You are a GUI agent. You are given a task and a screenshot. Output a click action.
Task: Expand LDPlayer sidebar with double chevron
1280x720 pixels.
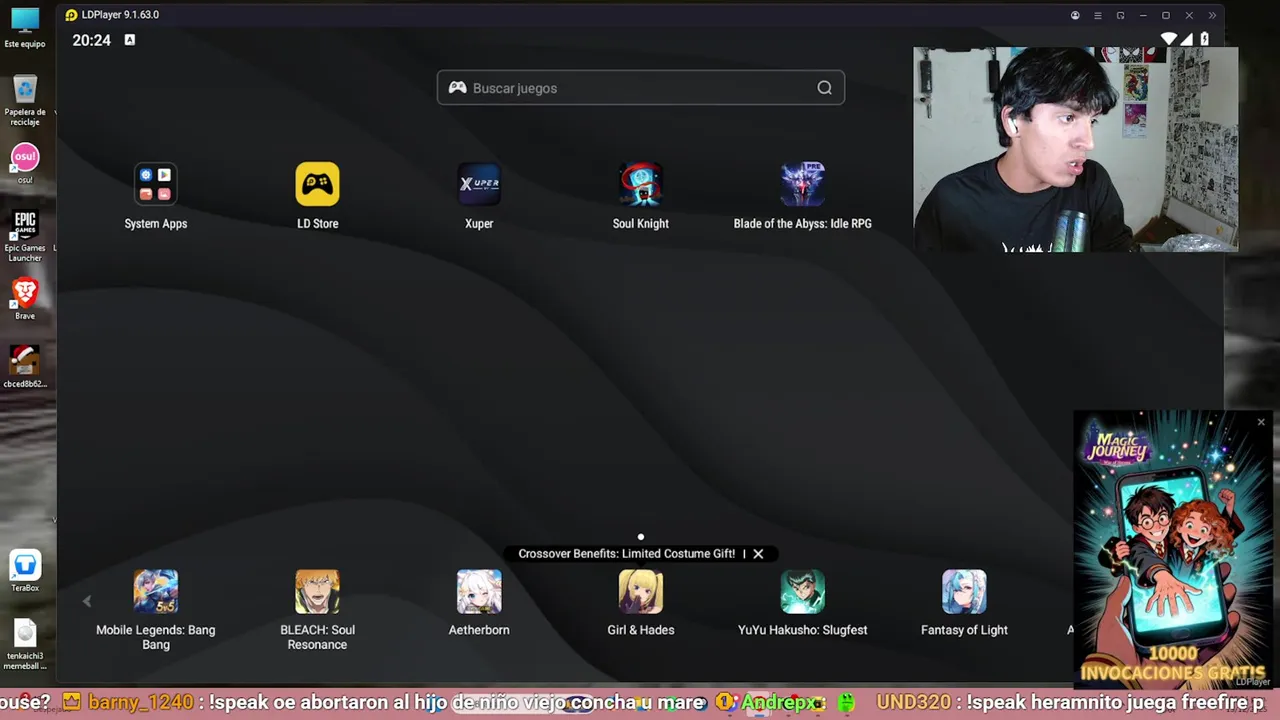pyautogui.click(x=1212, y=15)
